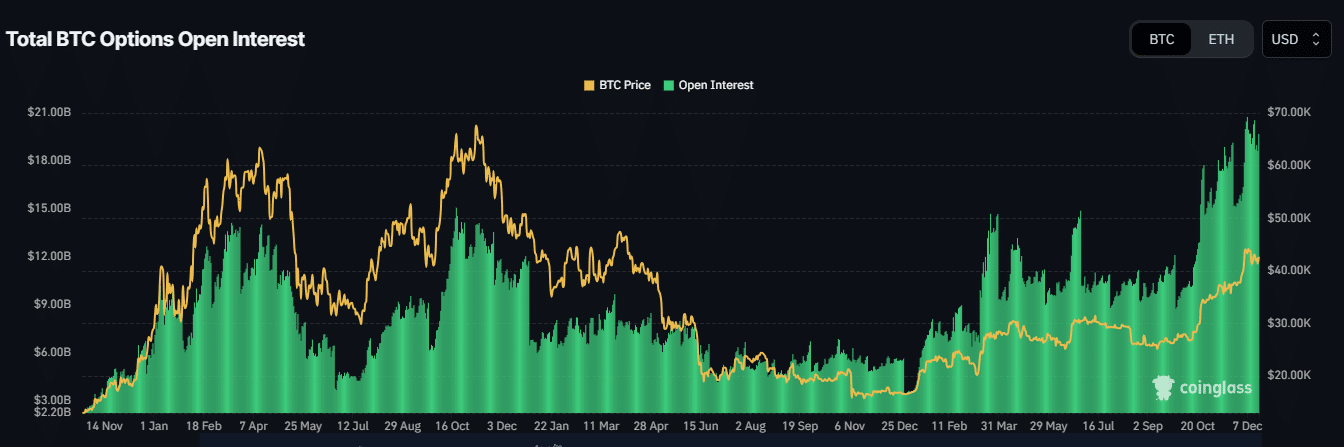The height and width of the screenshot is (447, 1344).
Task: Toggle the Open Interest legend label
Action: (x=716, y=86)
